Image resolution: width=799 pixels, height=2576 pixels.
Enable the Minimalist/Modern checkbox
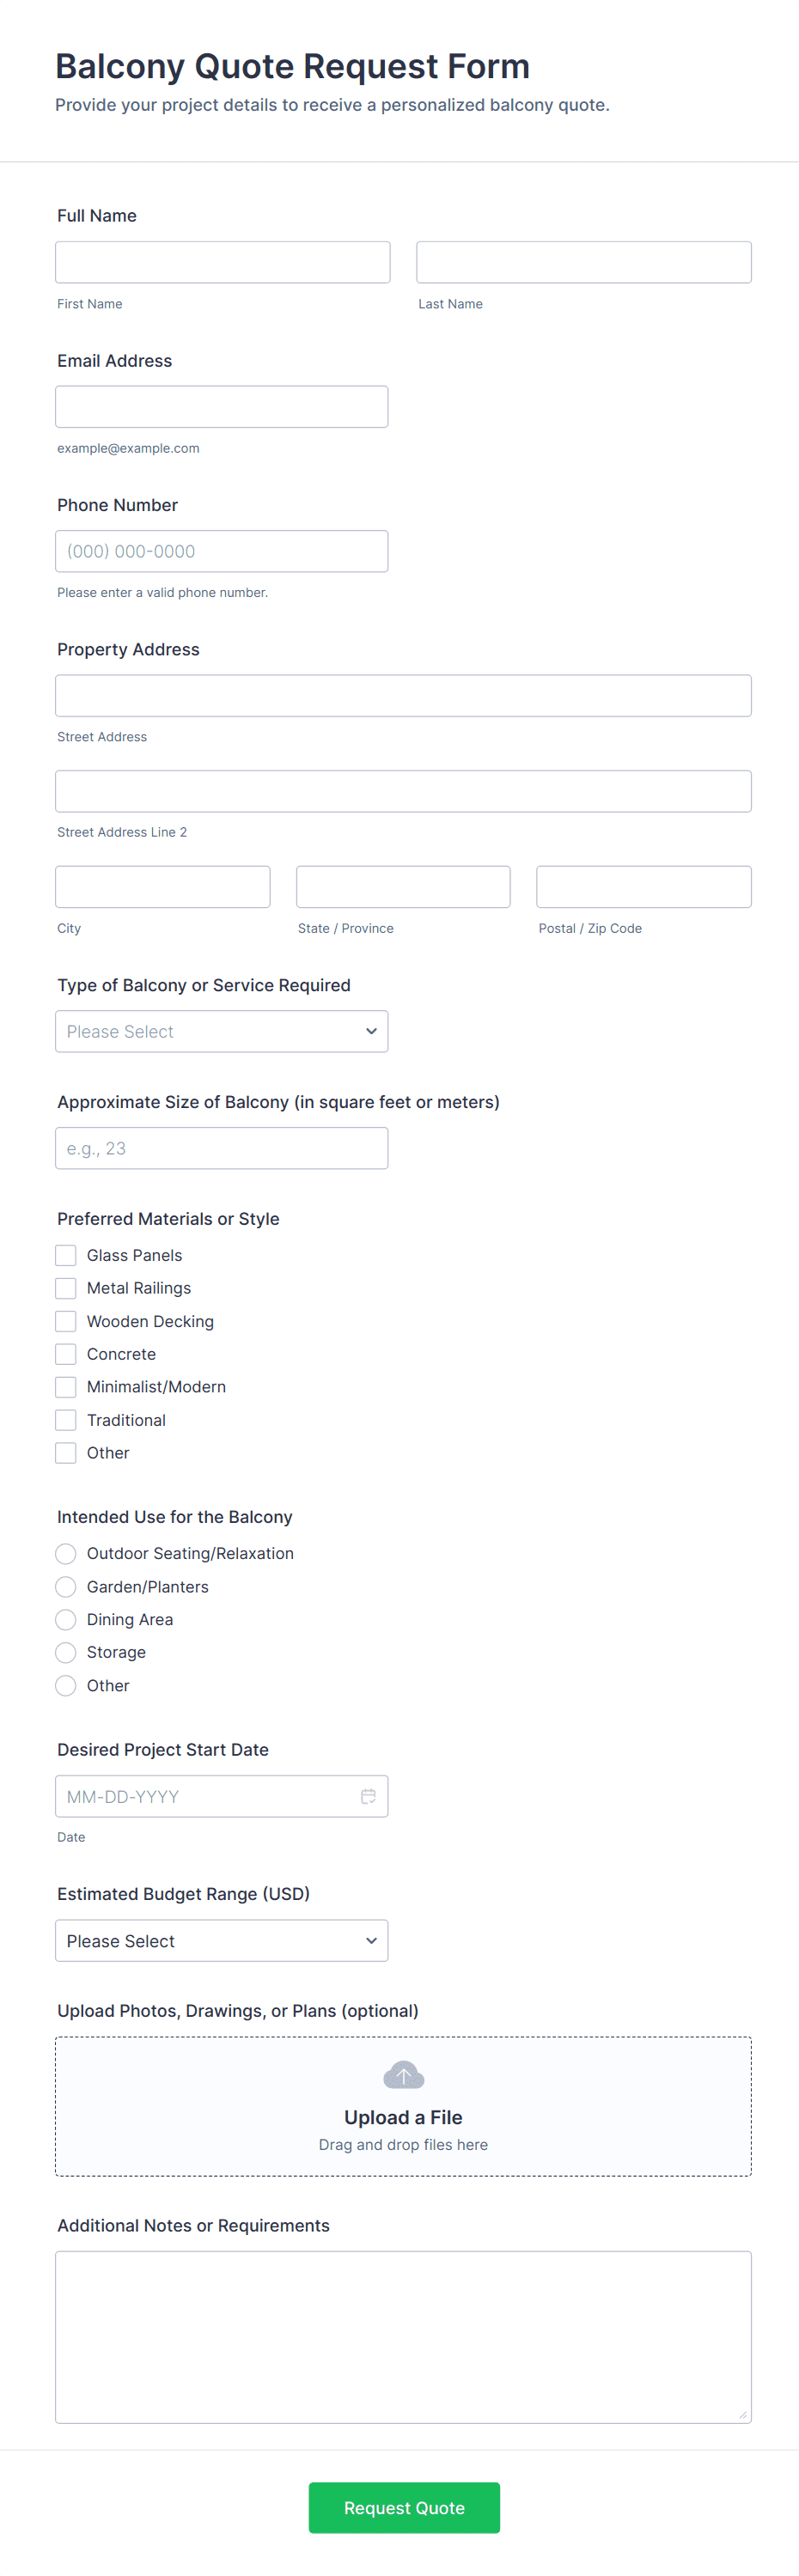66,1387
